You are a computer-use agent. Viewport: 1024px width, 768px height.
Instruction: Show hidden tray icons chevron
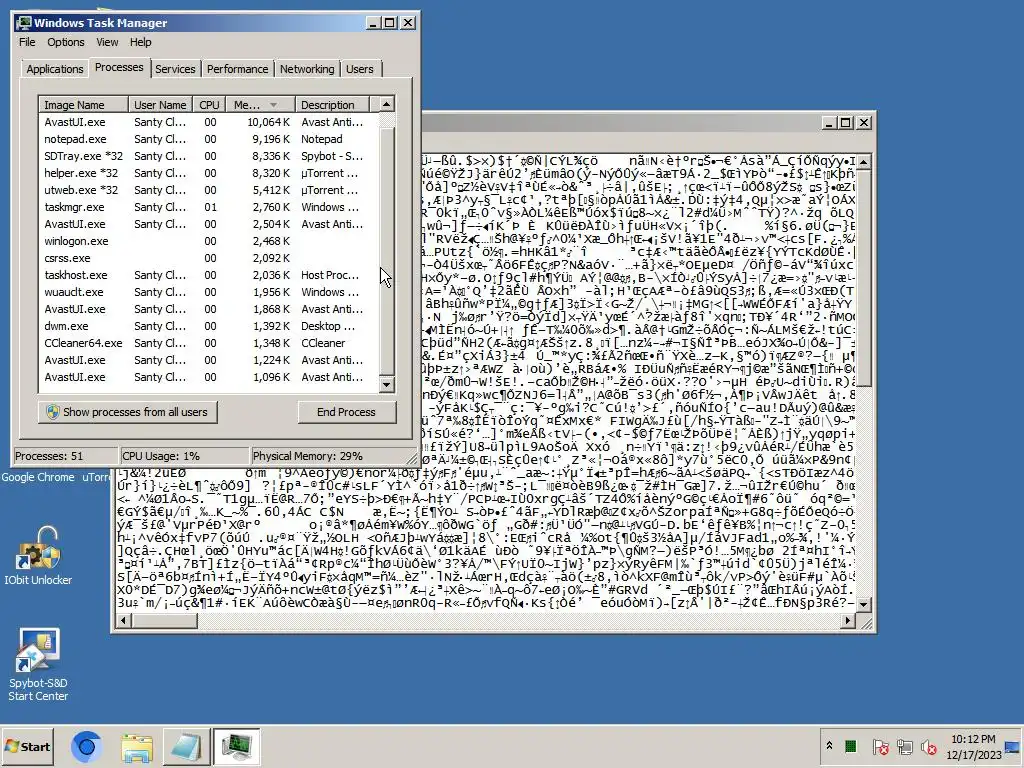(x=829, y=746)
